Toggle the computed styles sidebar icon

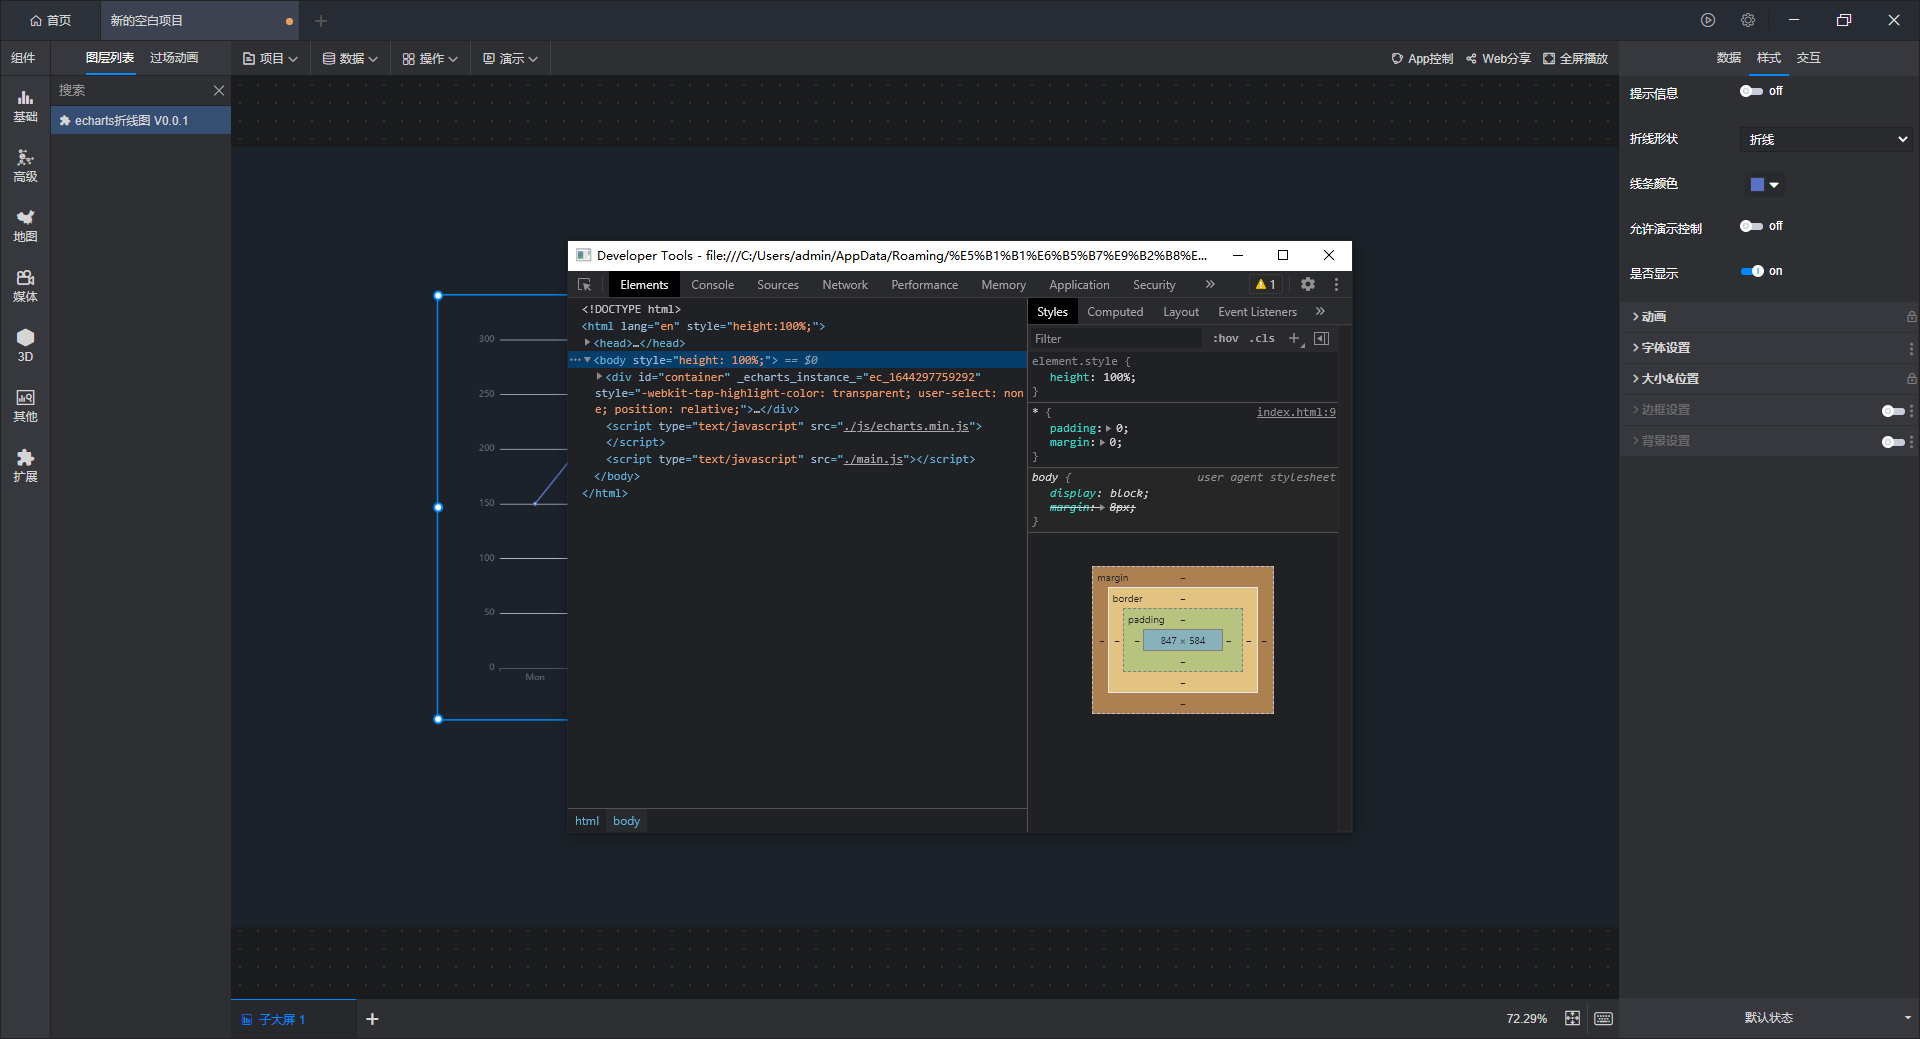1321,338
